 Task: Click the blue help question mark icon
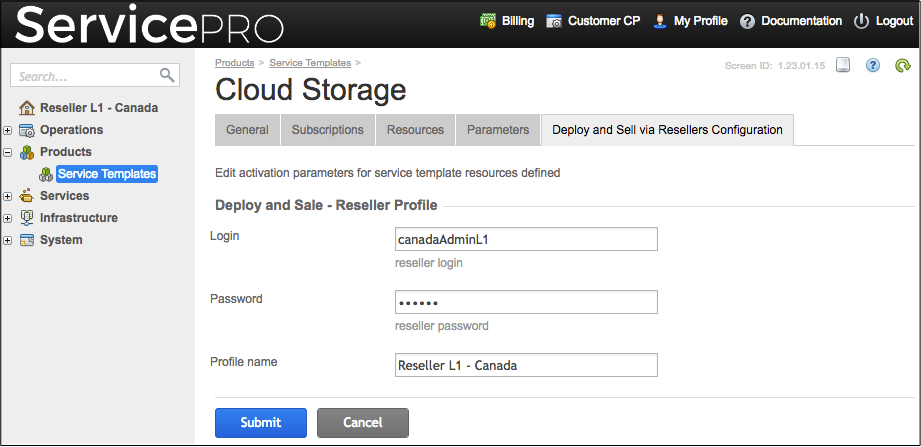(x=872, y=66)
